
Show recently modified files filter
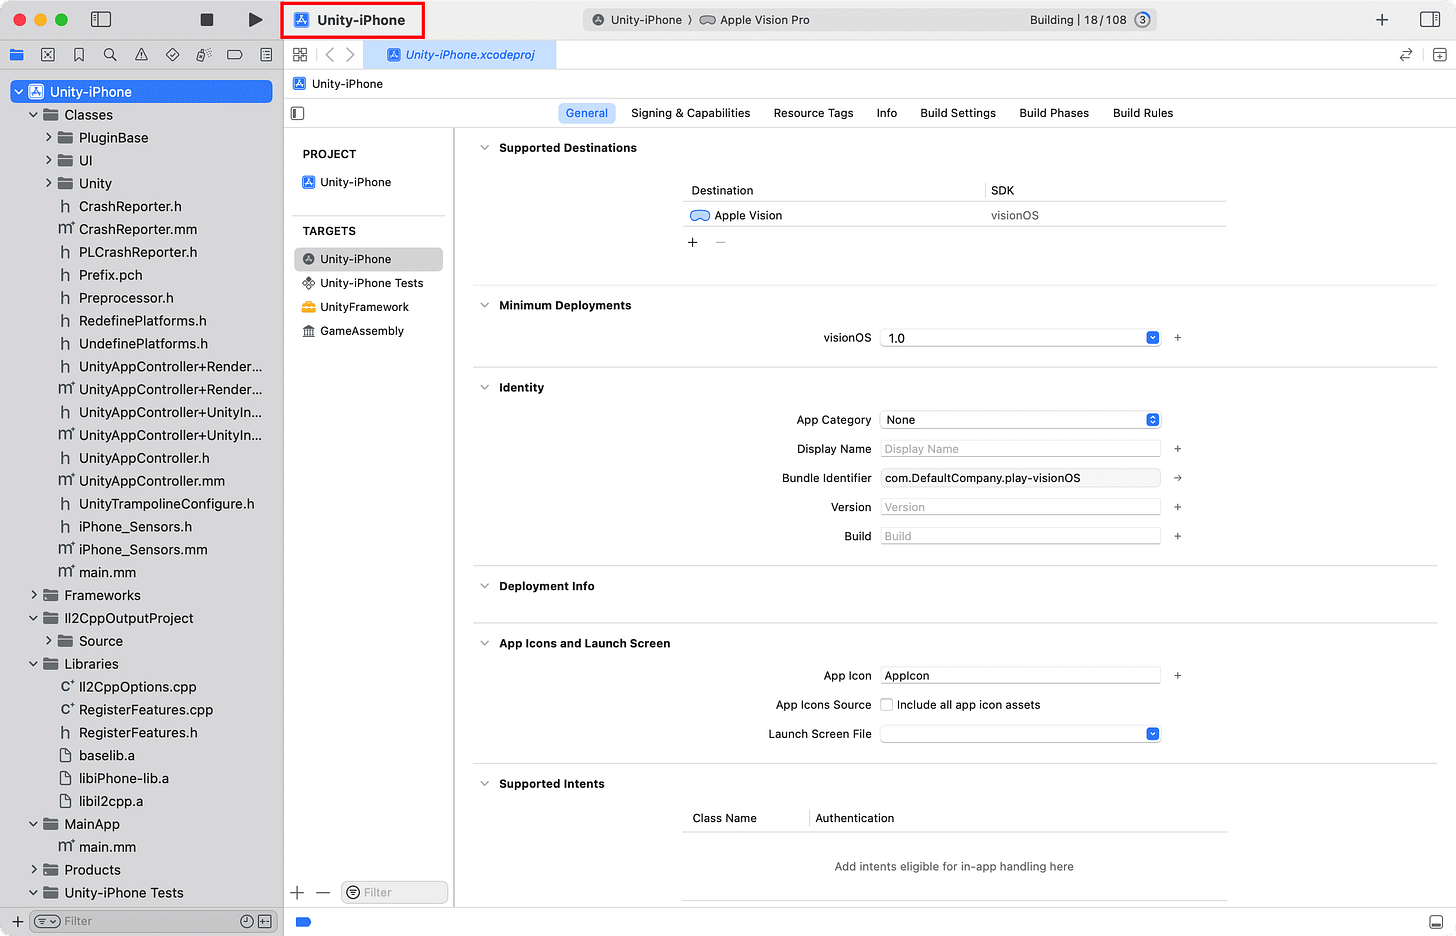(x=246, y=921)
